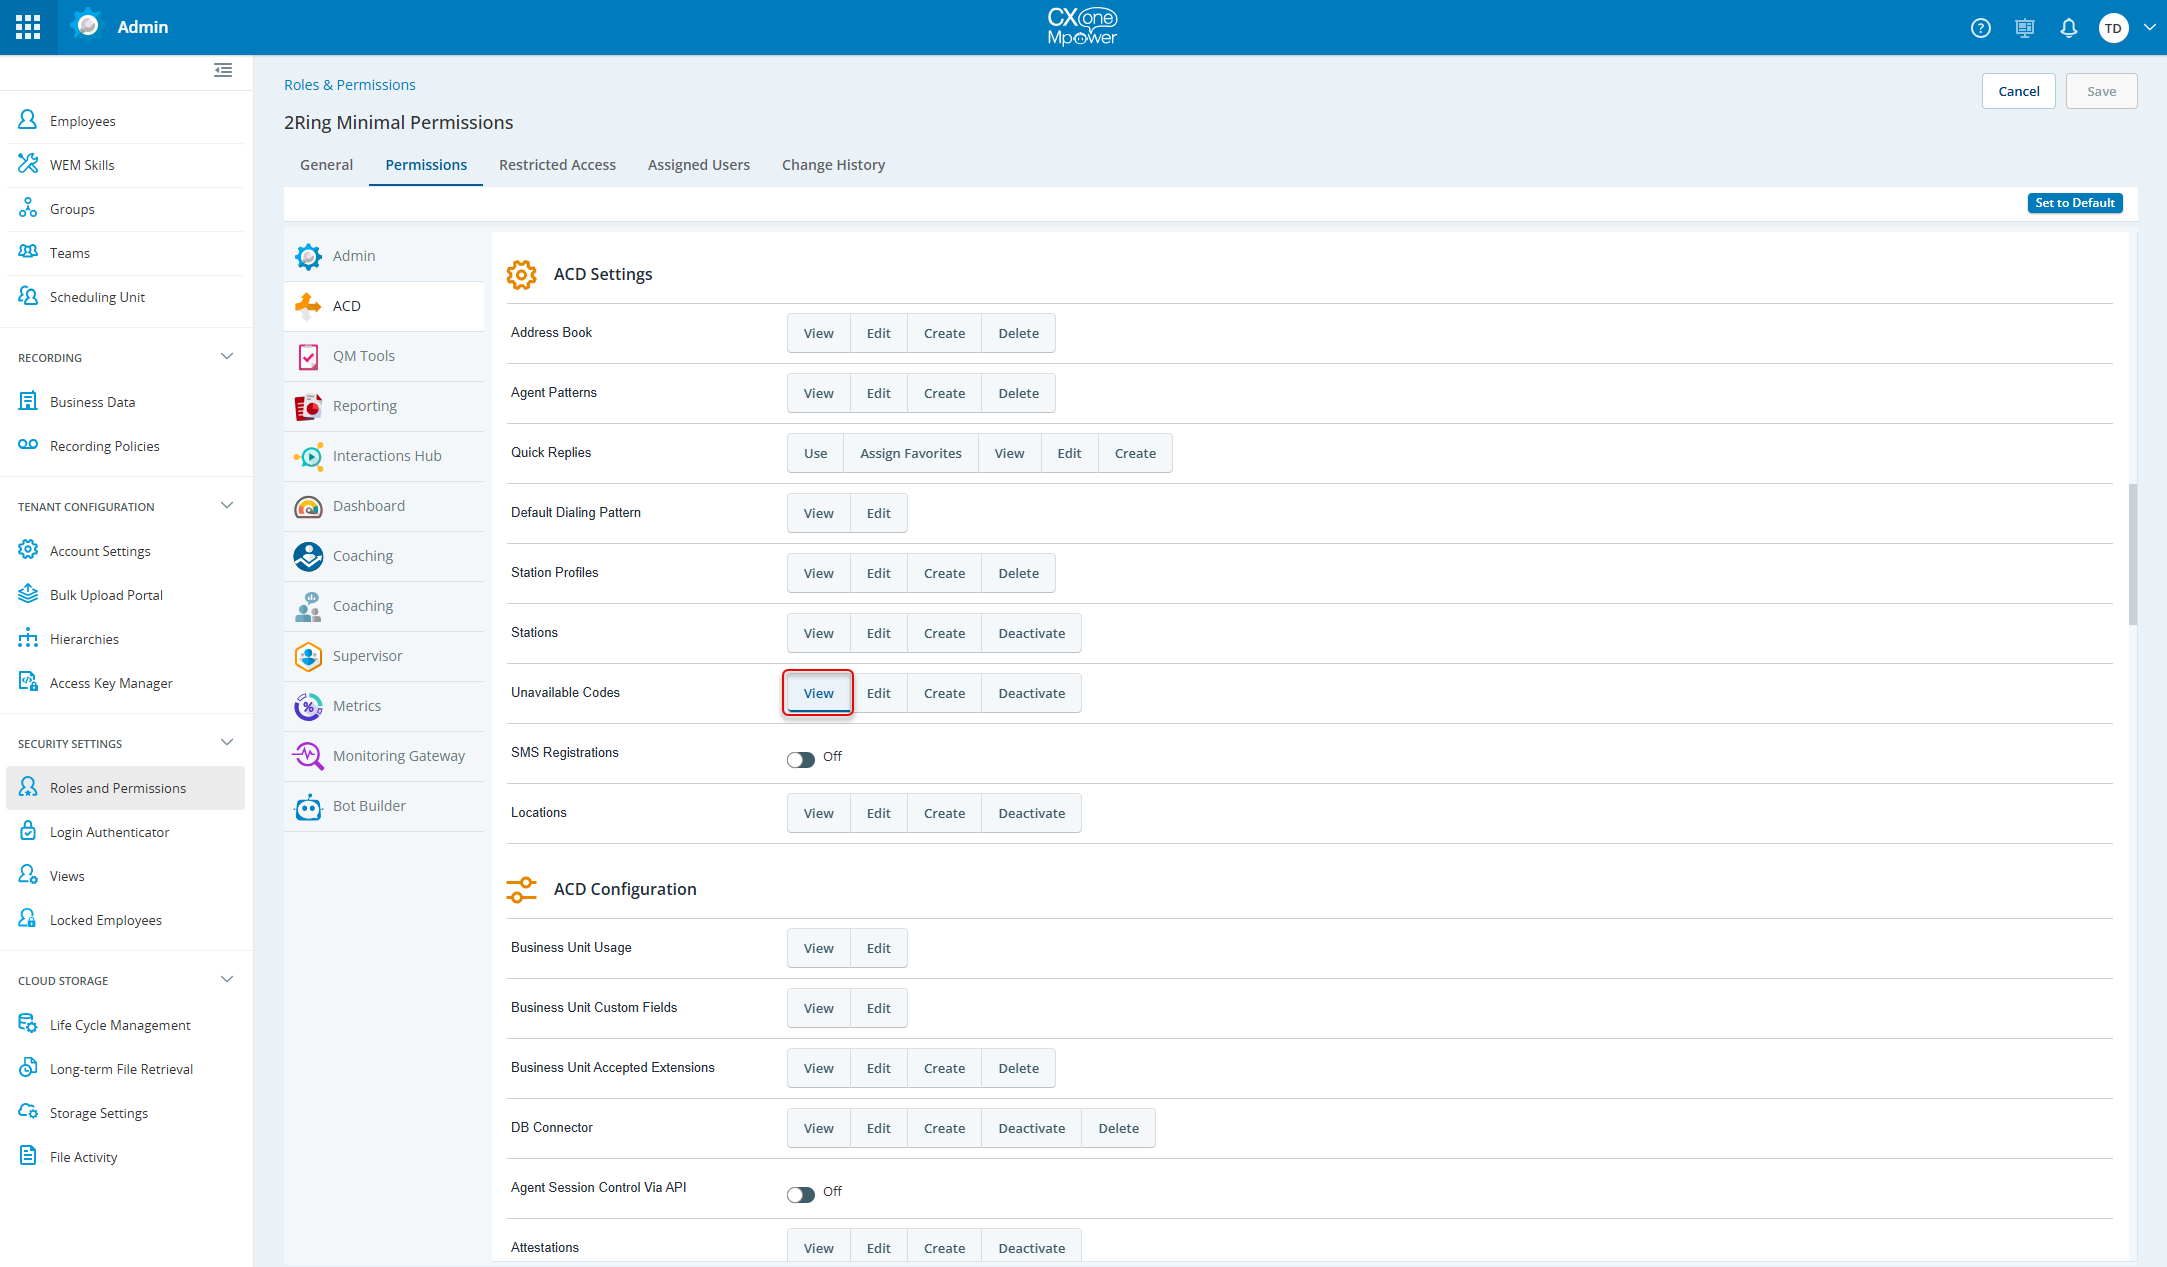The height and width of the screenshot is (1267, 2167).
Task: Select the Dashboard permissions category
Action: point(384,506)
